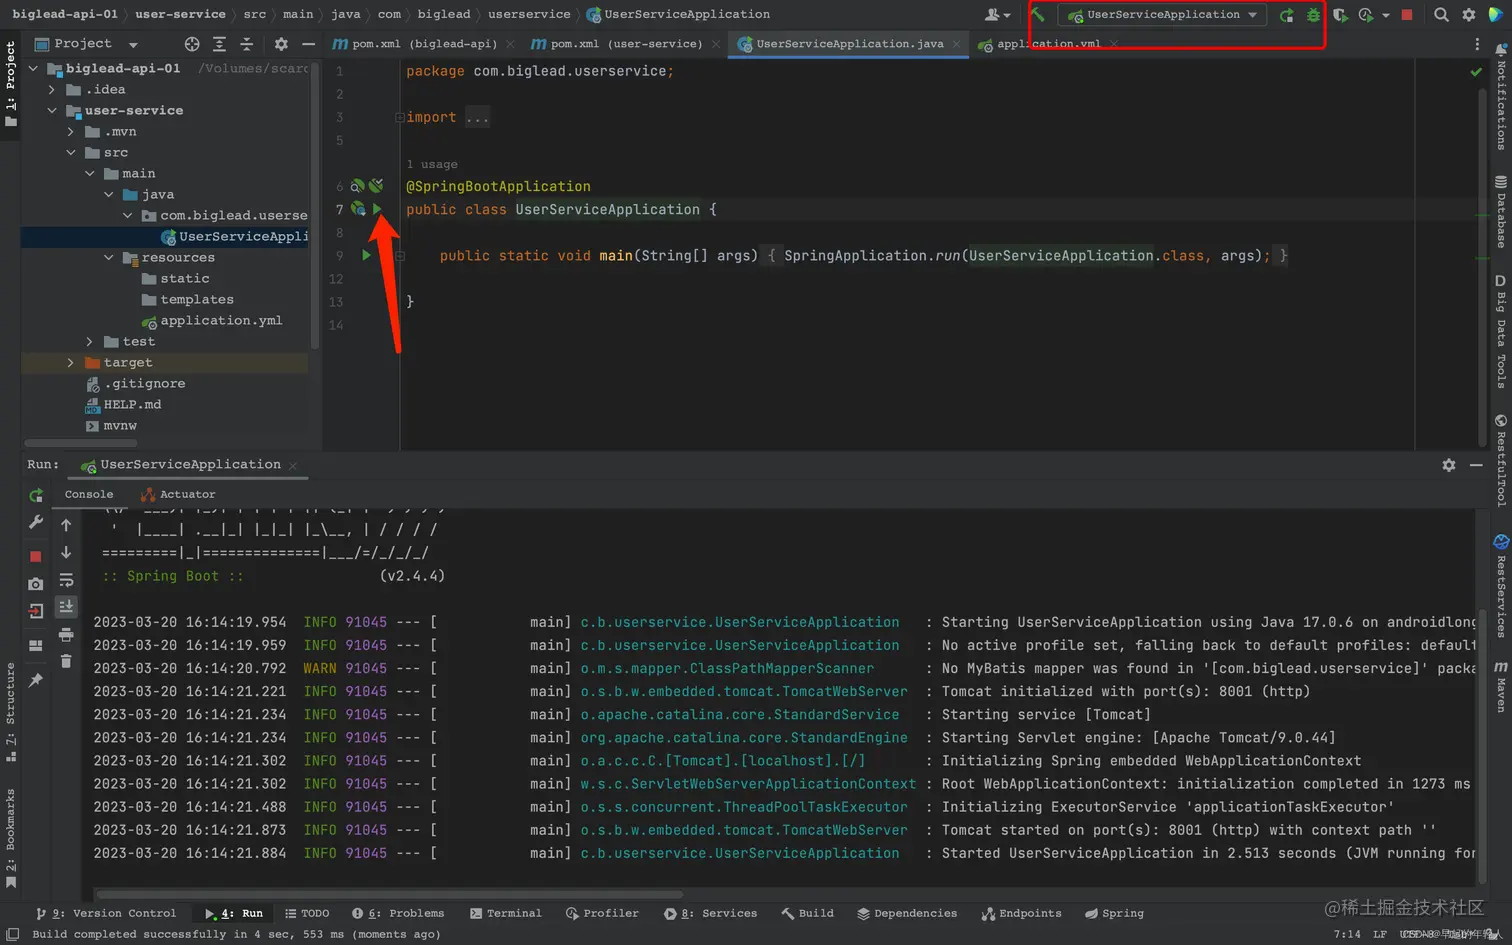The width and height of the screenshot is (1512, 945).
Task: Open the Terminal tool window
Action: tap(505, 913)
